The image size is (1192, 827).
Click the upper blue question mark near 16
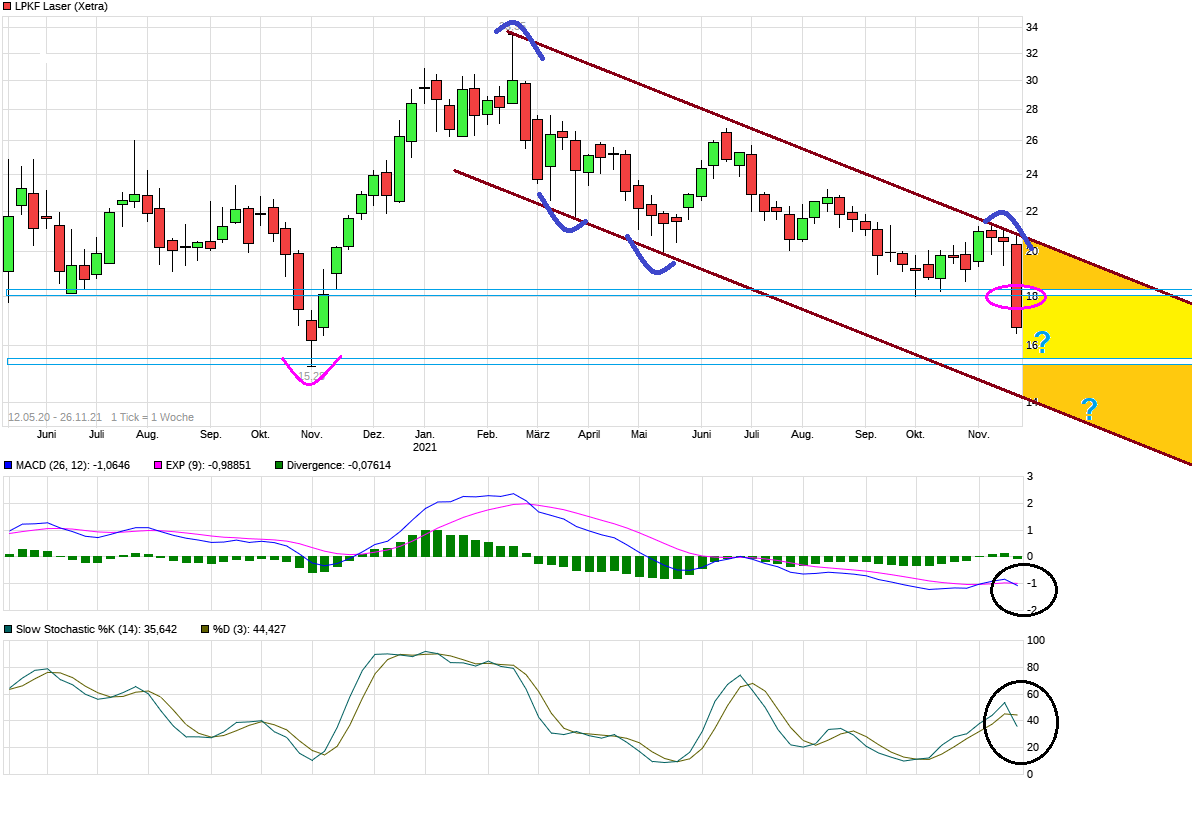click(x=1041, y=343)
